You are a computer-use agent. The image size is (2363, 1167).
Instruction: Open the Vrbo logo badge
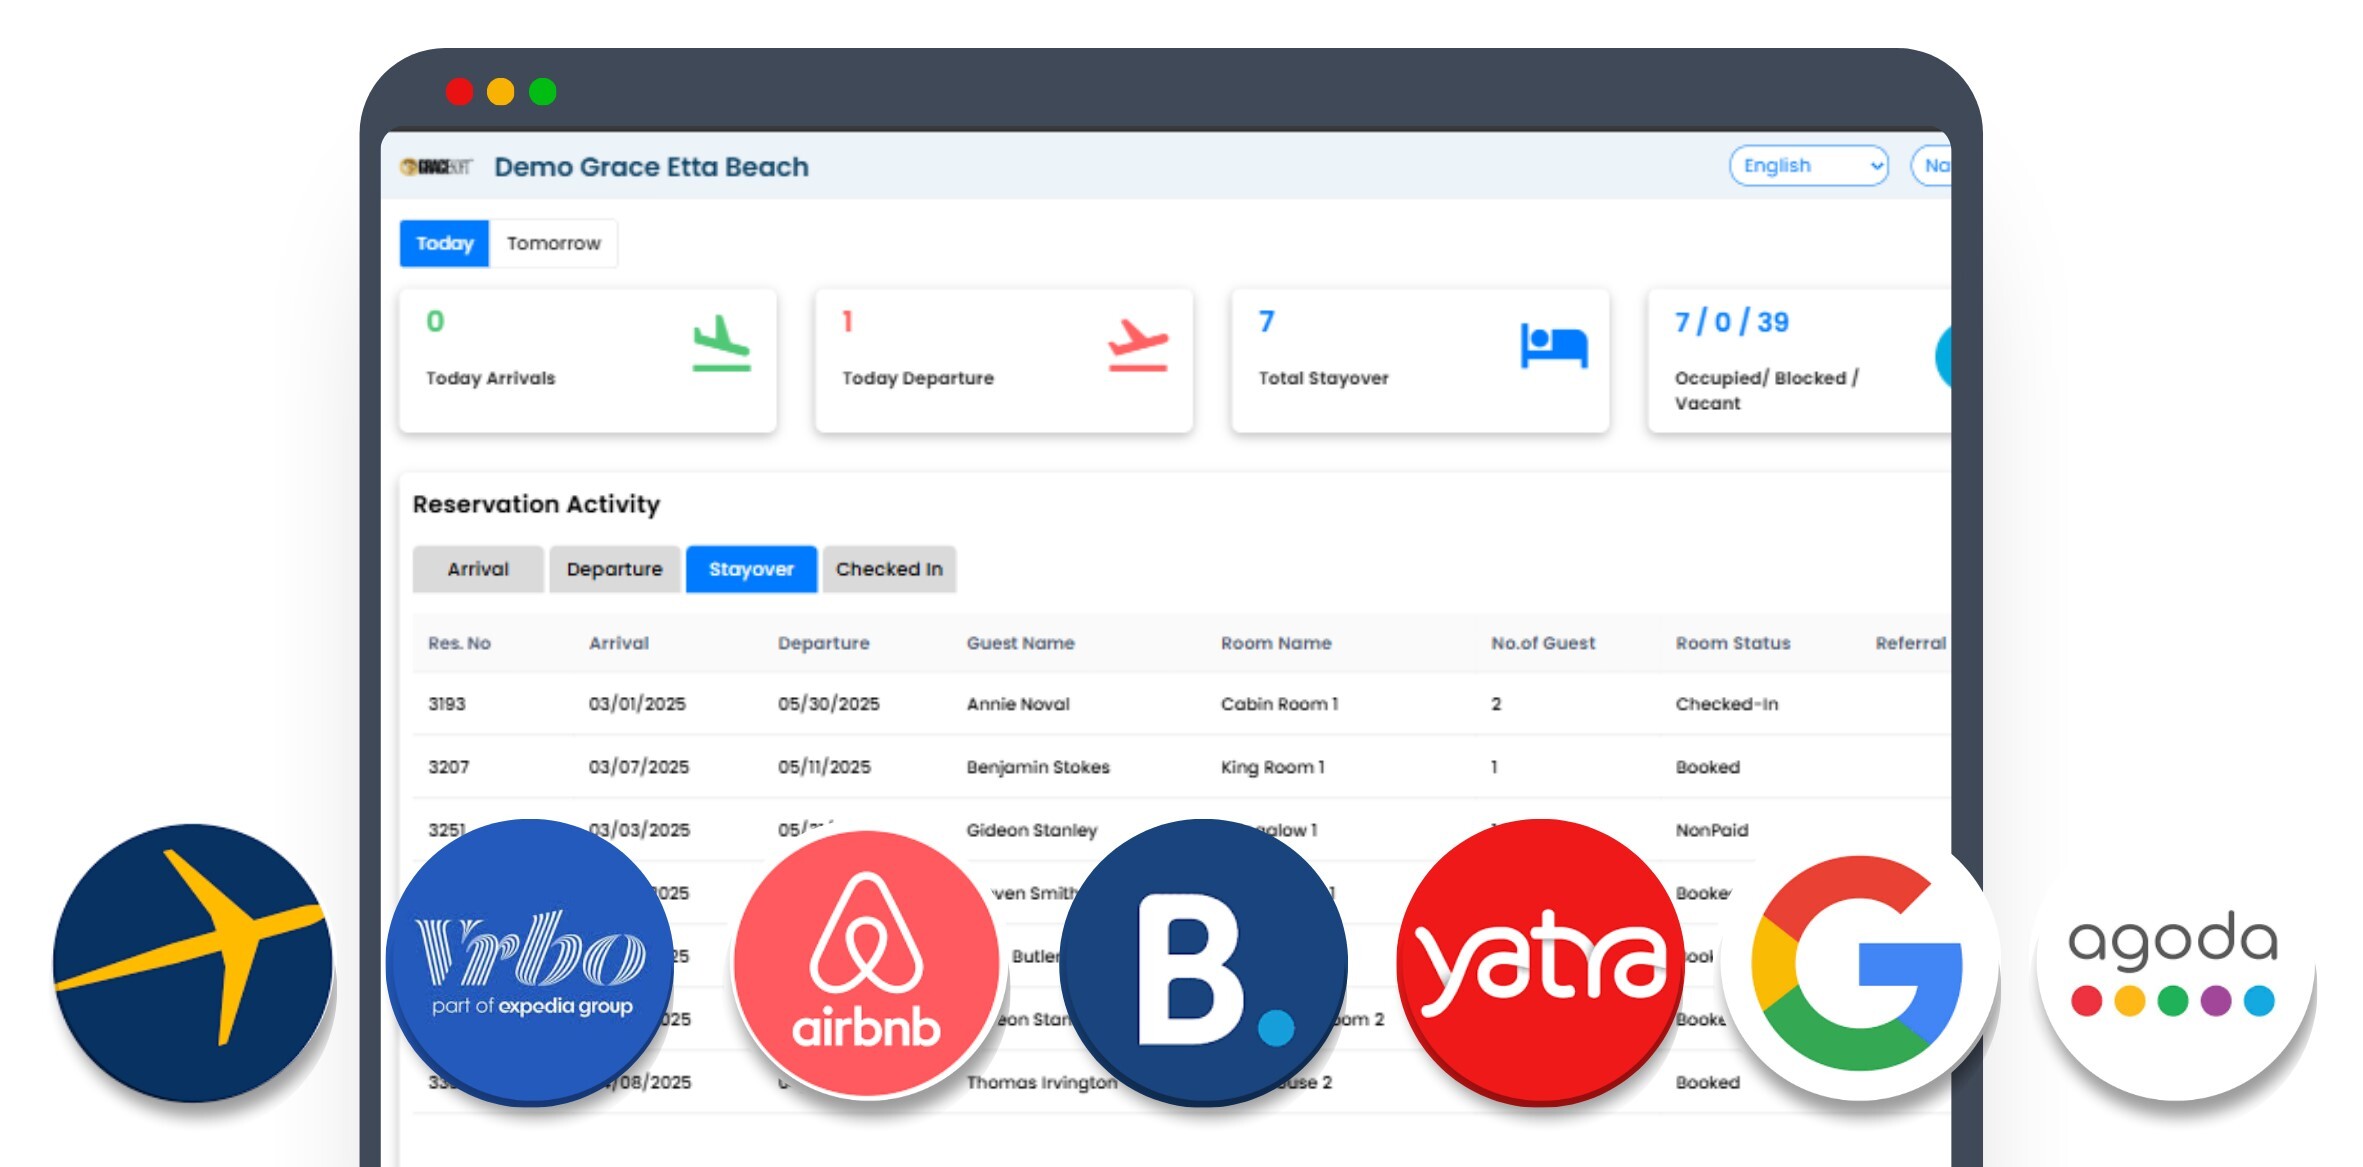(x=530, y=963)
